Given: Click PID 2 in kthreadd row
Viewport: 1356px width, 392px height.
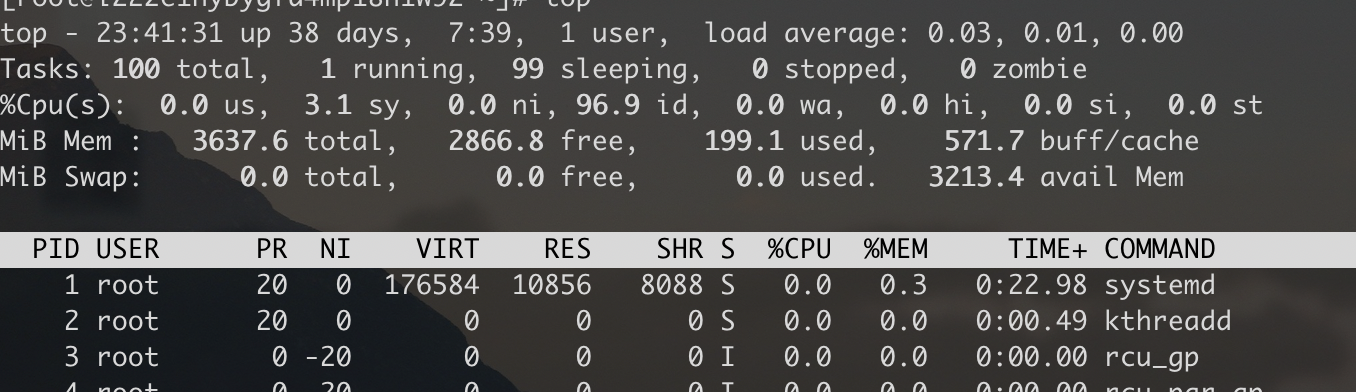Looking at the screenshot, I should click(x=71, y=321).
